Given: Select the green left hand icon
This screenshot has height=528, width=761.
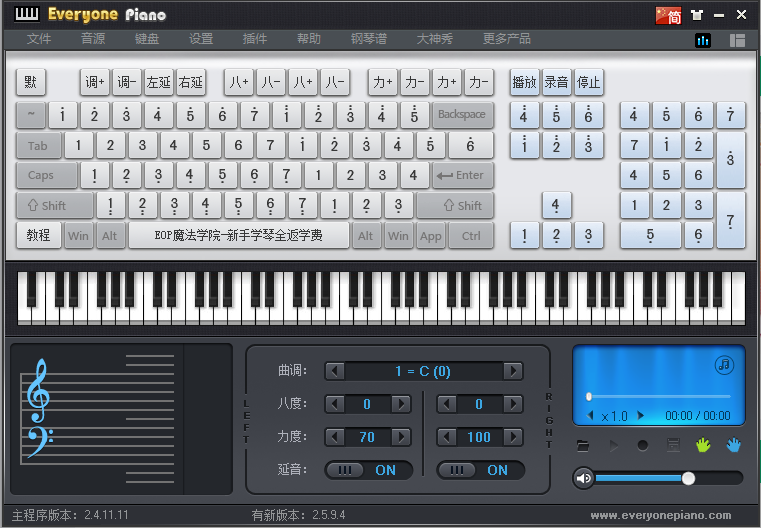Looking at the screenshot, I should pyautogui.click(x=703, y=445).
